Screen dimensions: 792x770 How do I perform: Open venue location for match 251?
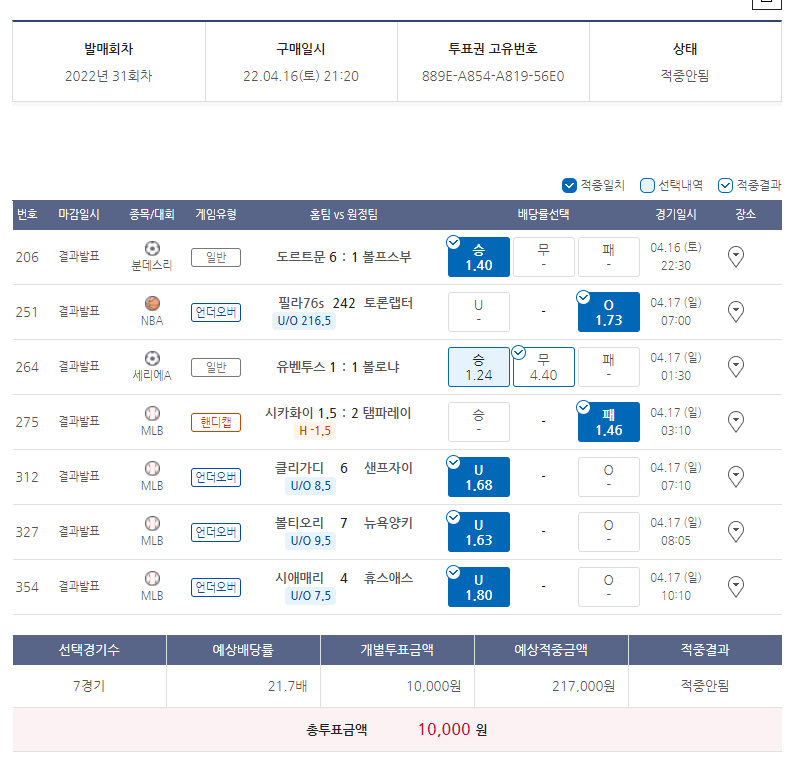(x=735, y=312)
